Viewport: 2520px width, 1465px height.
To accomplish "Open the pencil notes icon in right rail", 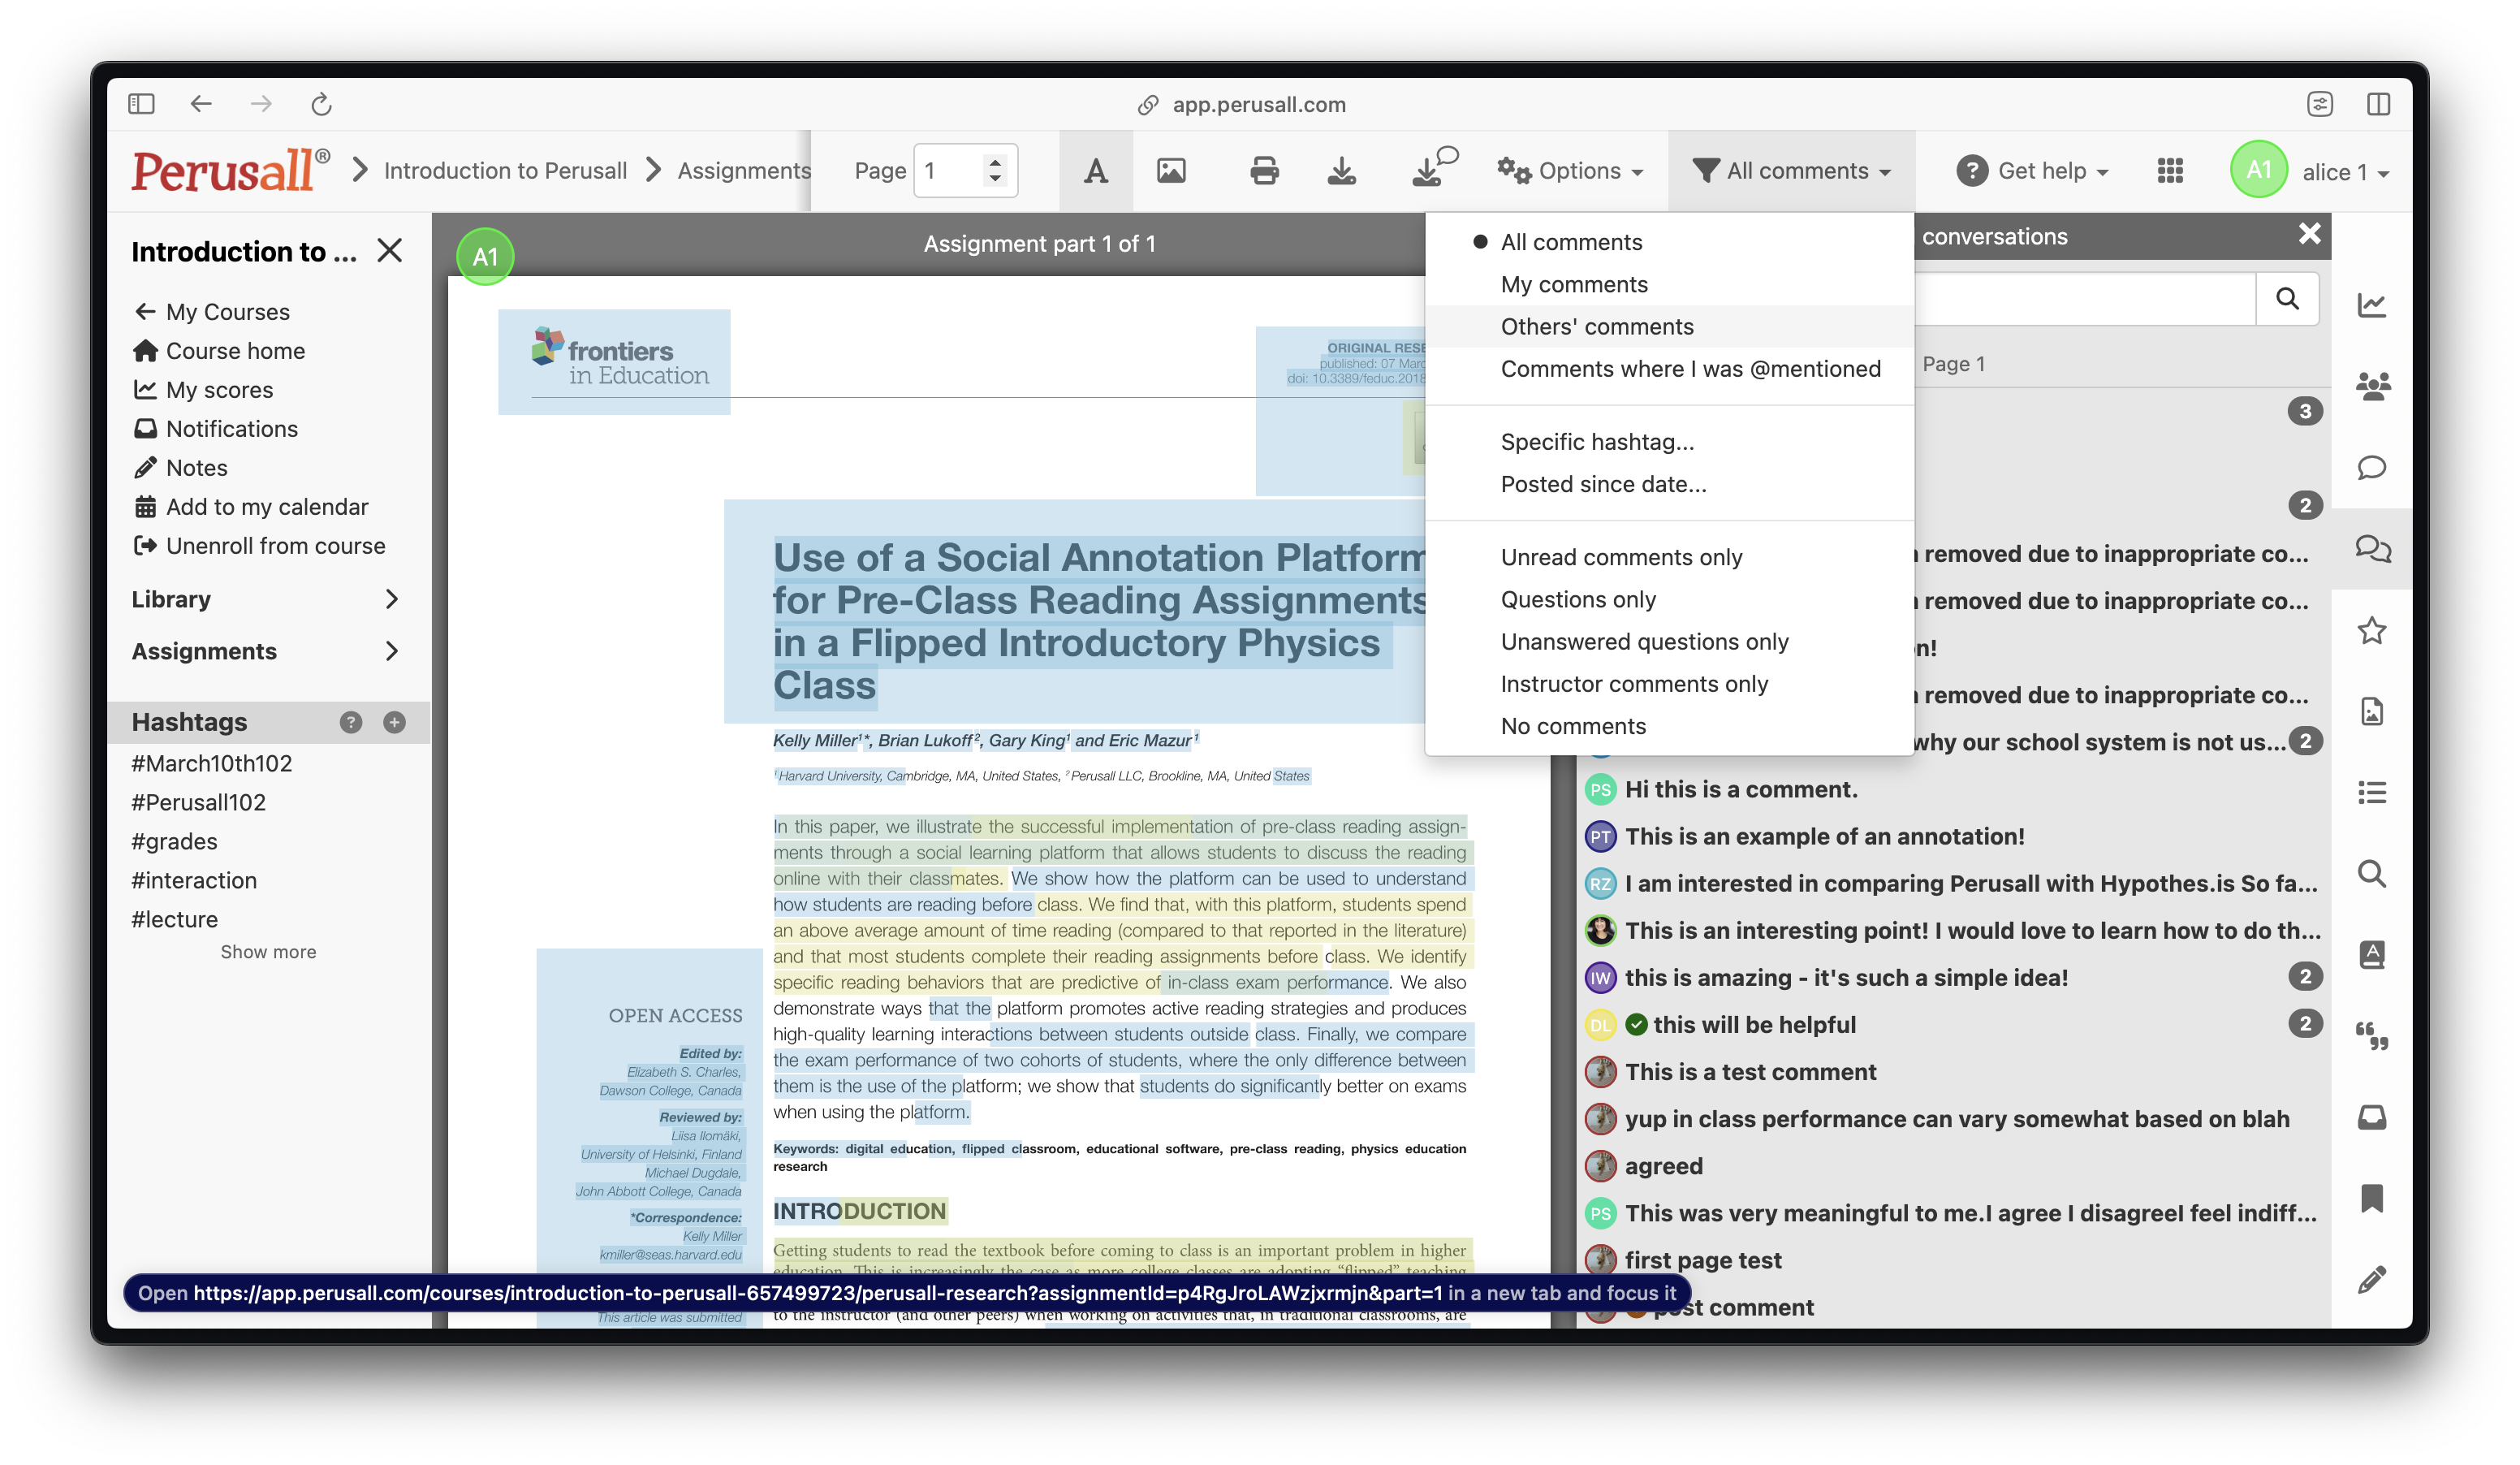I will pos(2372,1280).
